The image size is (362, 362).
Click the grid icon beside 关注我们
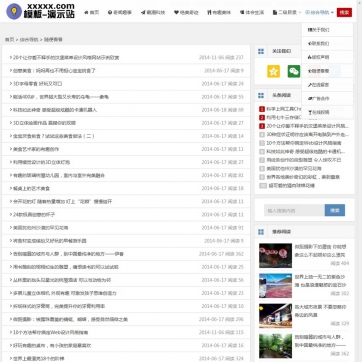(x=261, y=51)
